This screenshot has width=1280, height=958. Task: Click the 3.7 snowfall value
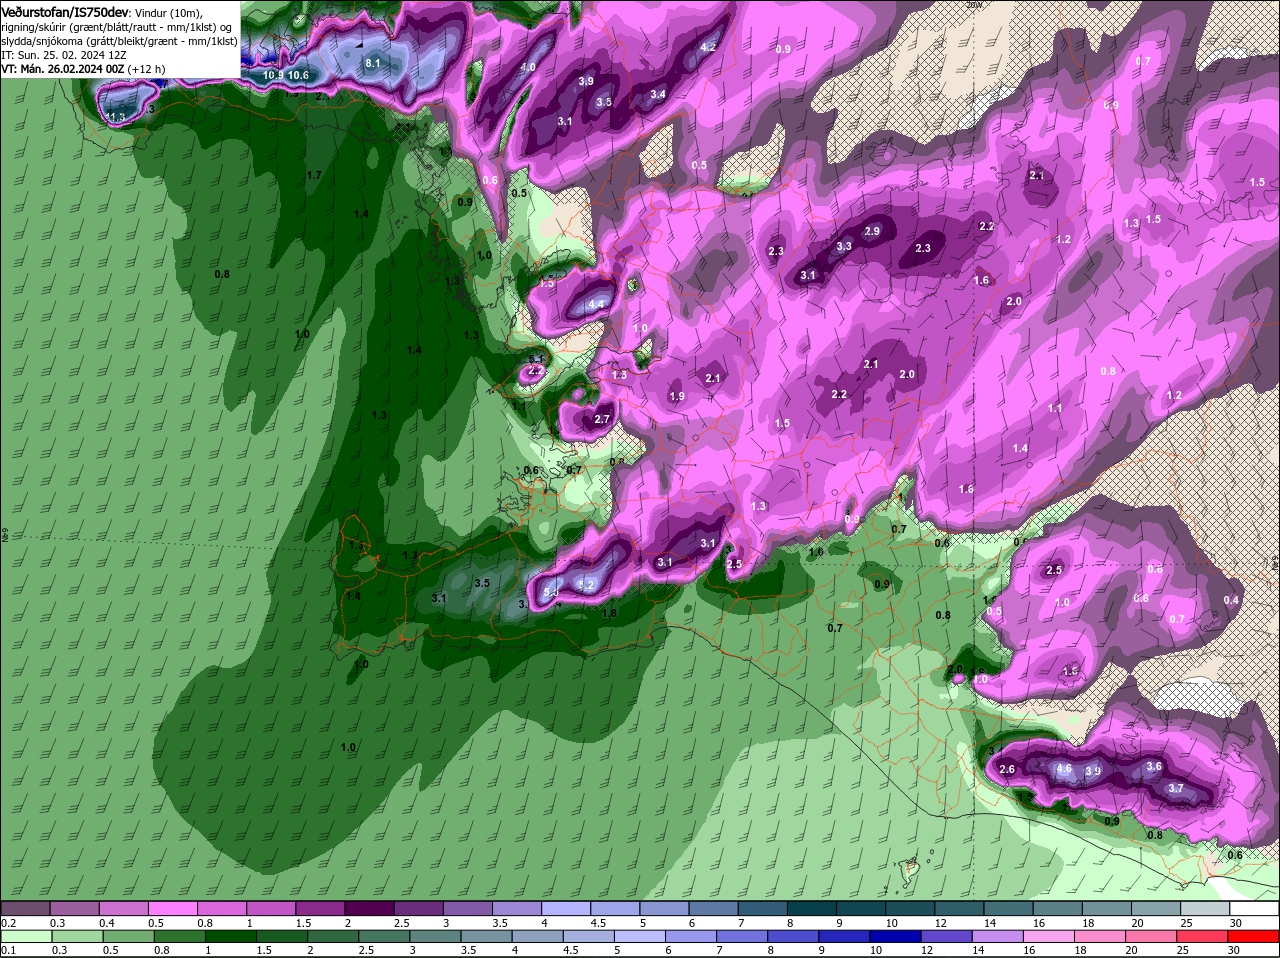click(x=1176, y=788)
